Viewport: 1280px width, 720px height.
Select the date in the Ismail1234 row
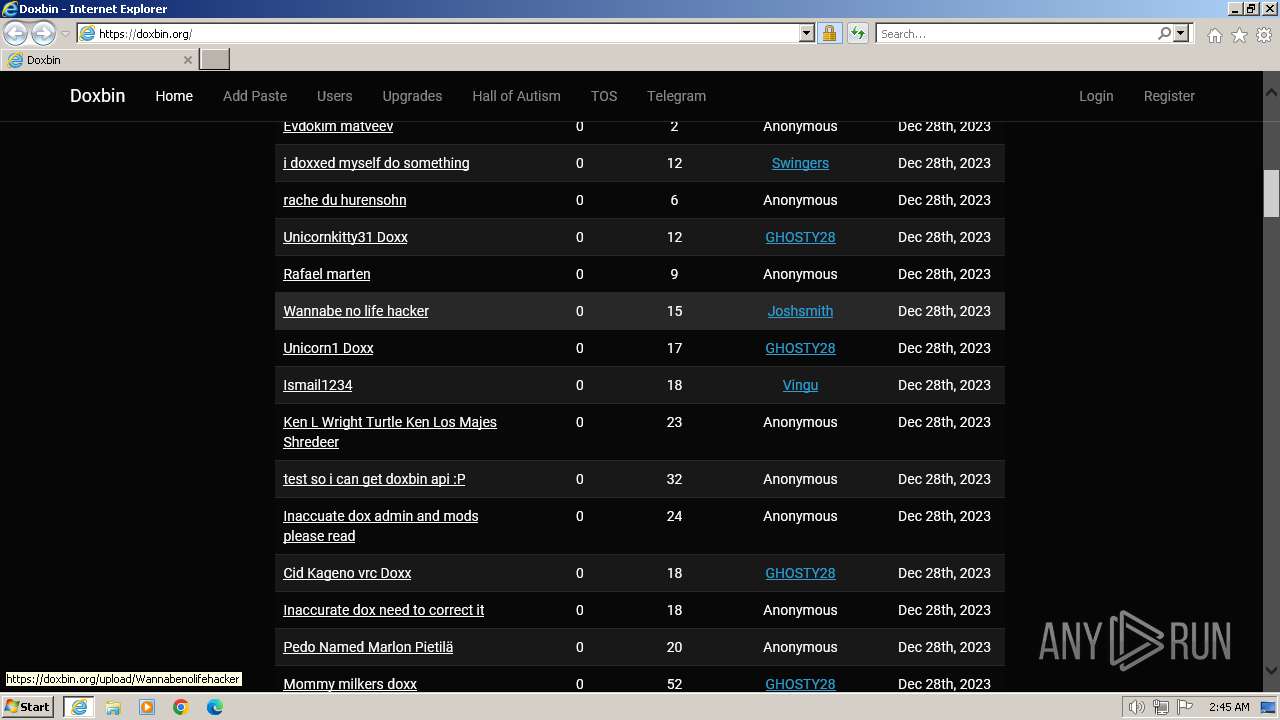pyautogui.click(x=944, y=385)
